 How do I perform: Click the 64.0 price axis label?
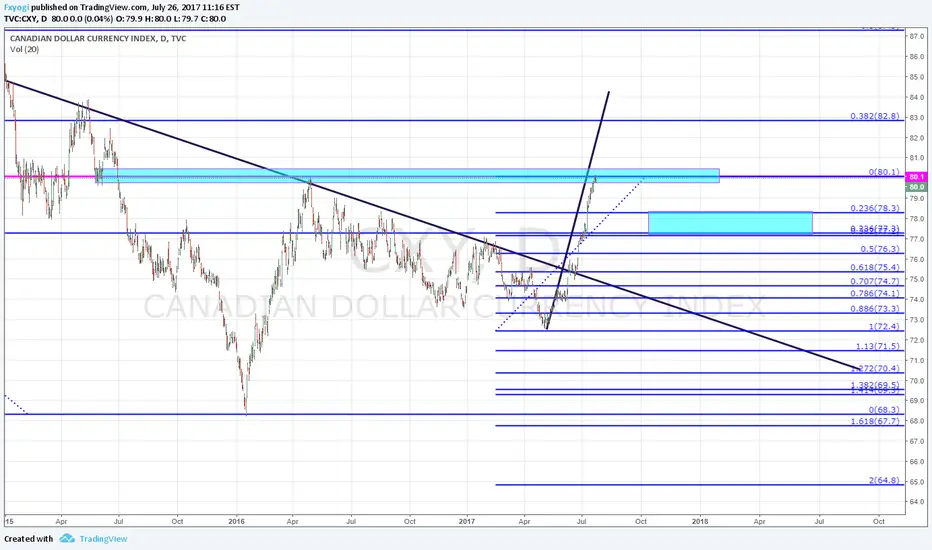click(x=916, y=501)
